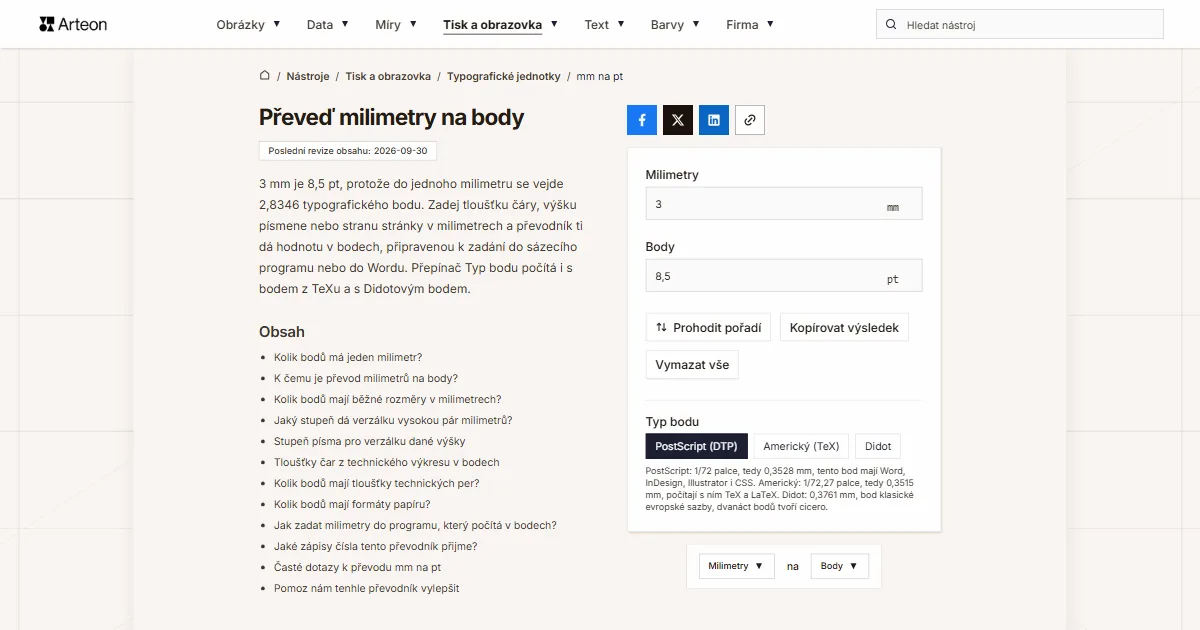Clear everything with Vymazat vše

click(692, 364)
